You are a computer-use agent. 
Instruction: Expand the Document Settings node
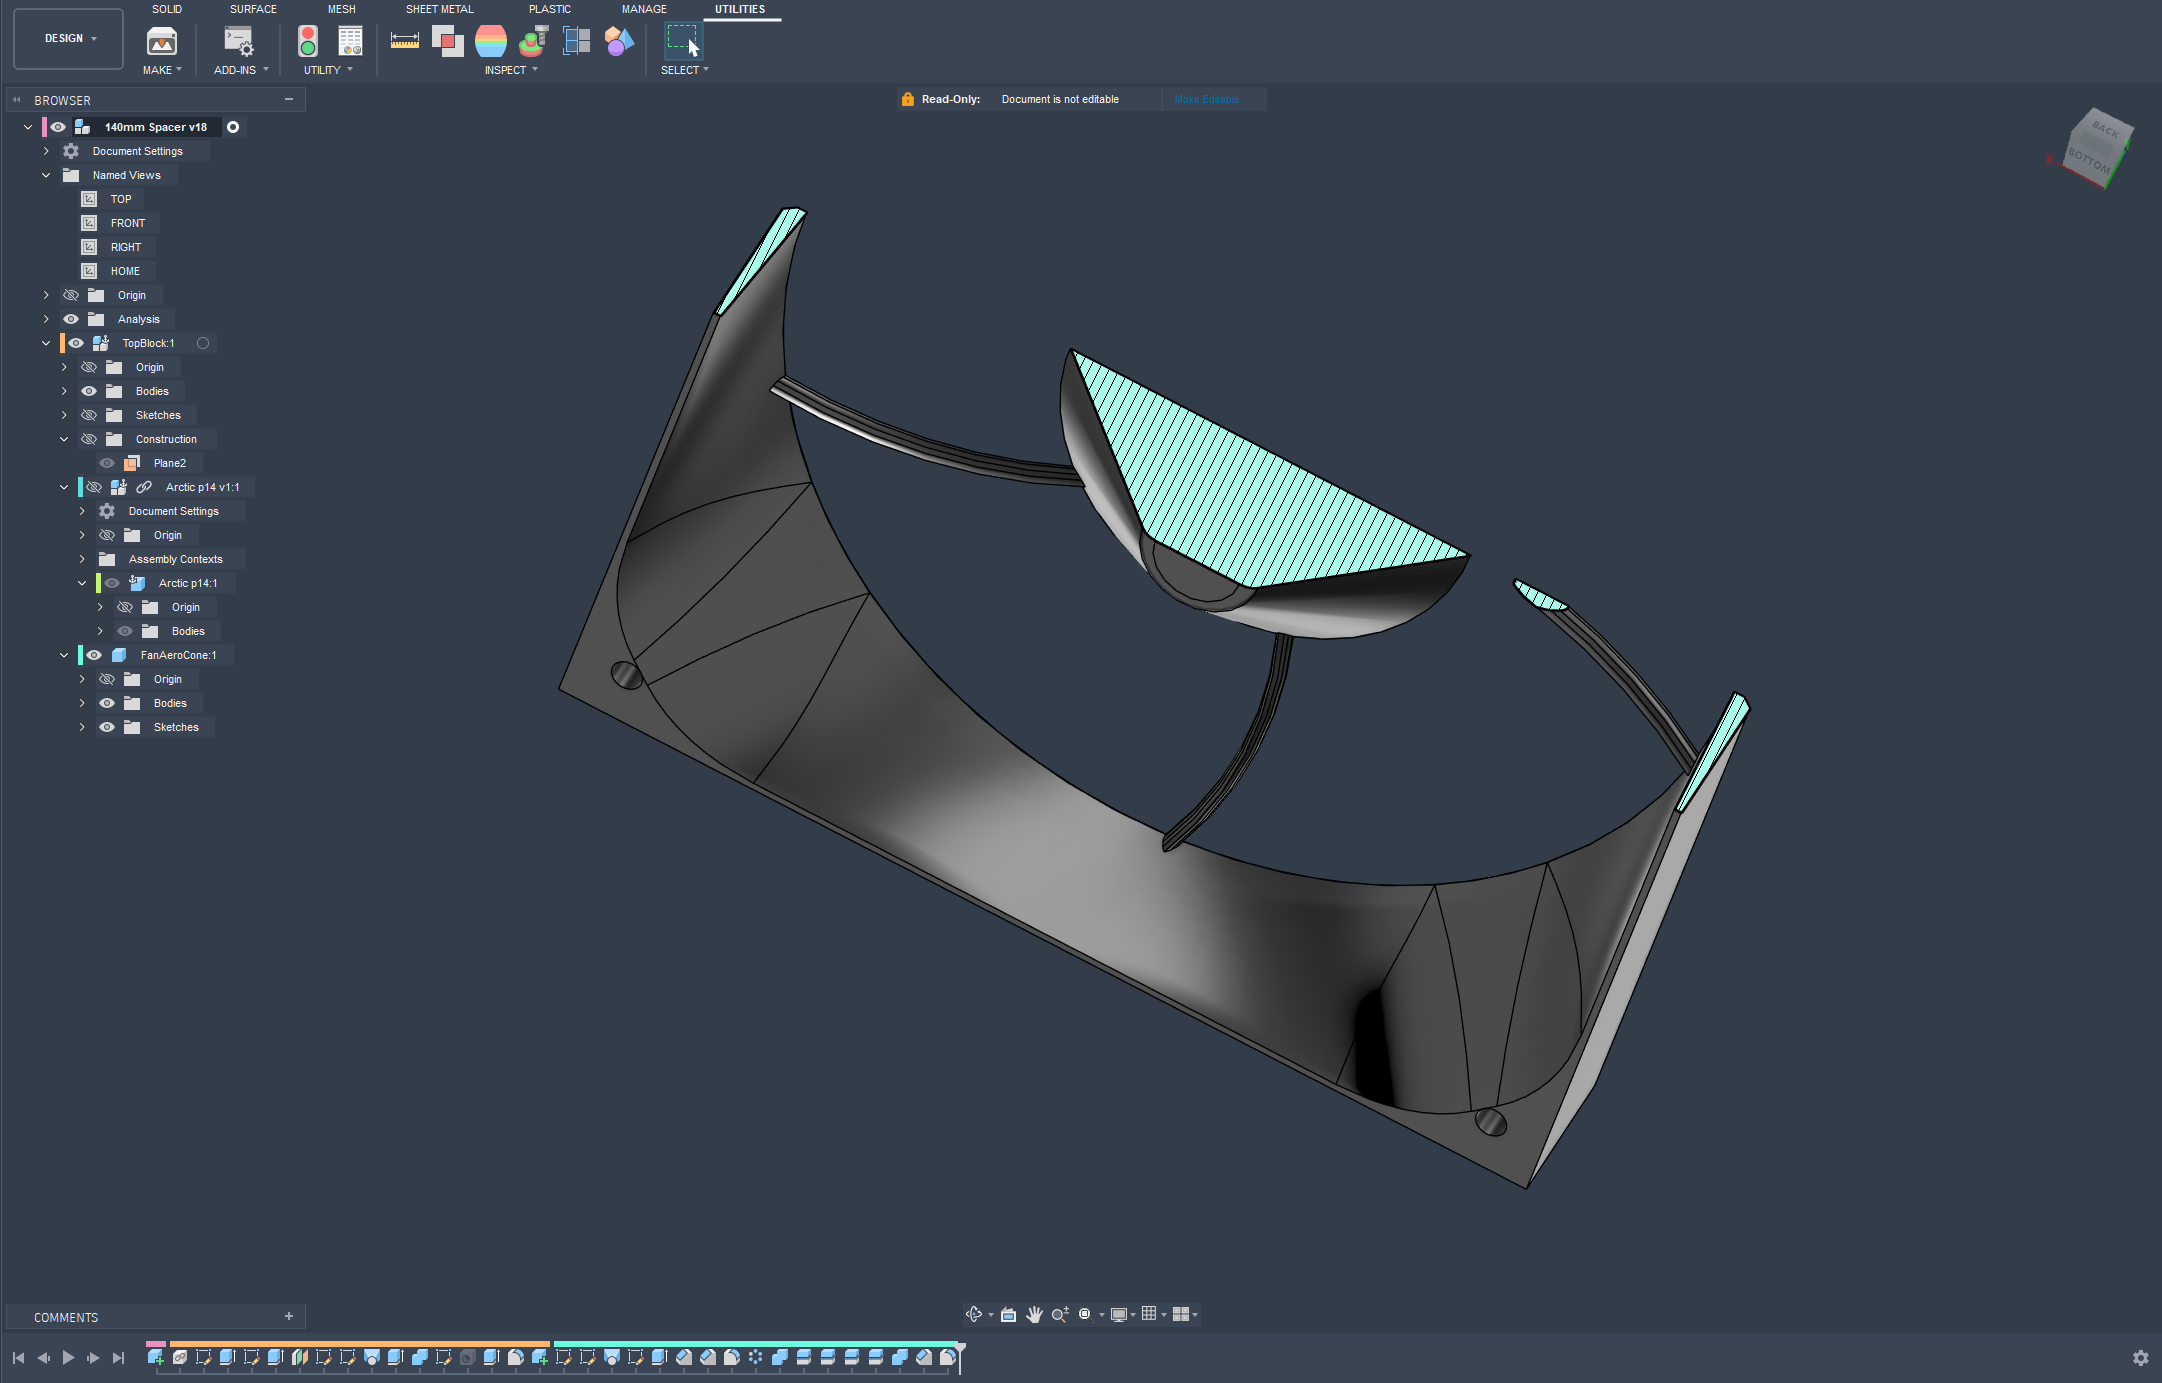pos(46,151)
